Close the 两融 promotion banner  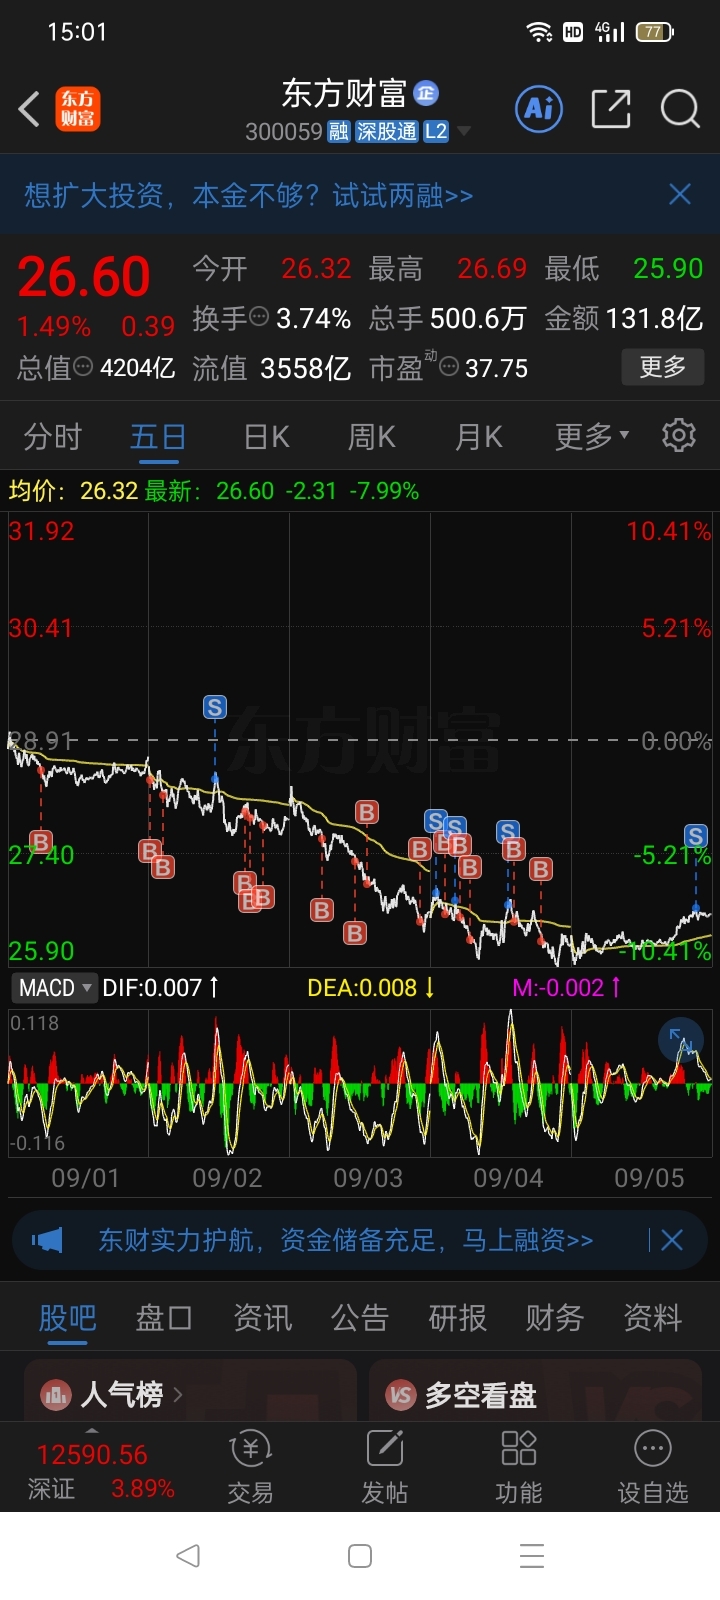click(680, 194)
